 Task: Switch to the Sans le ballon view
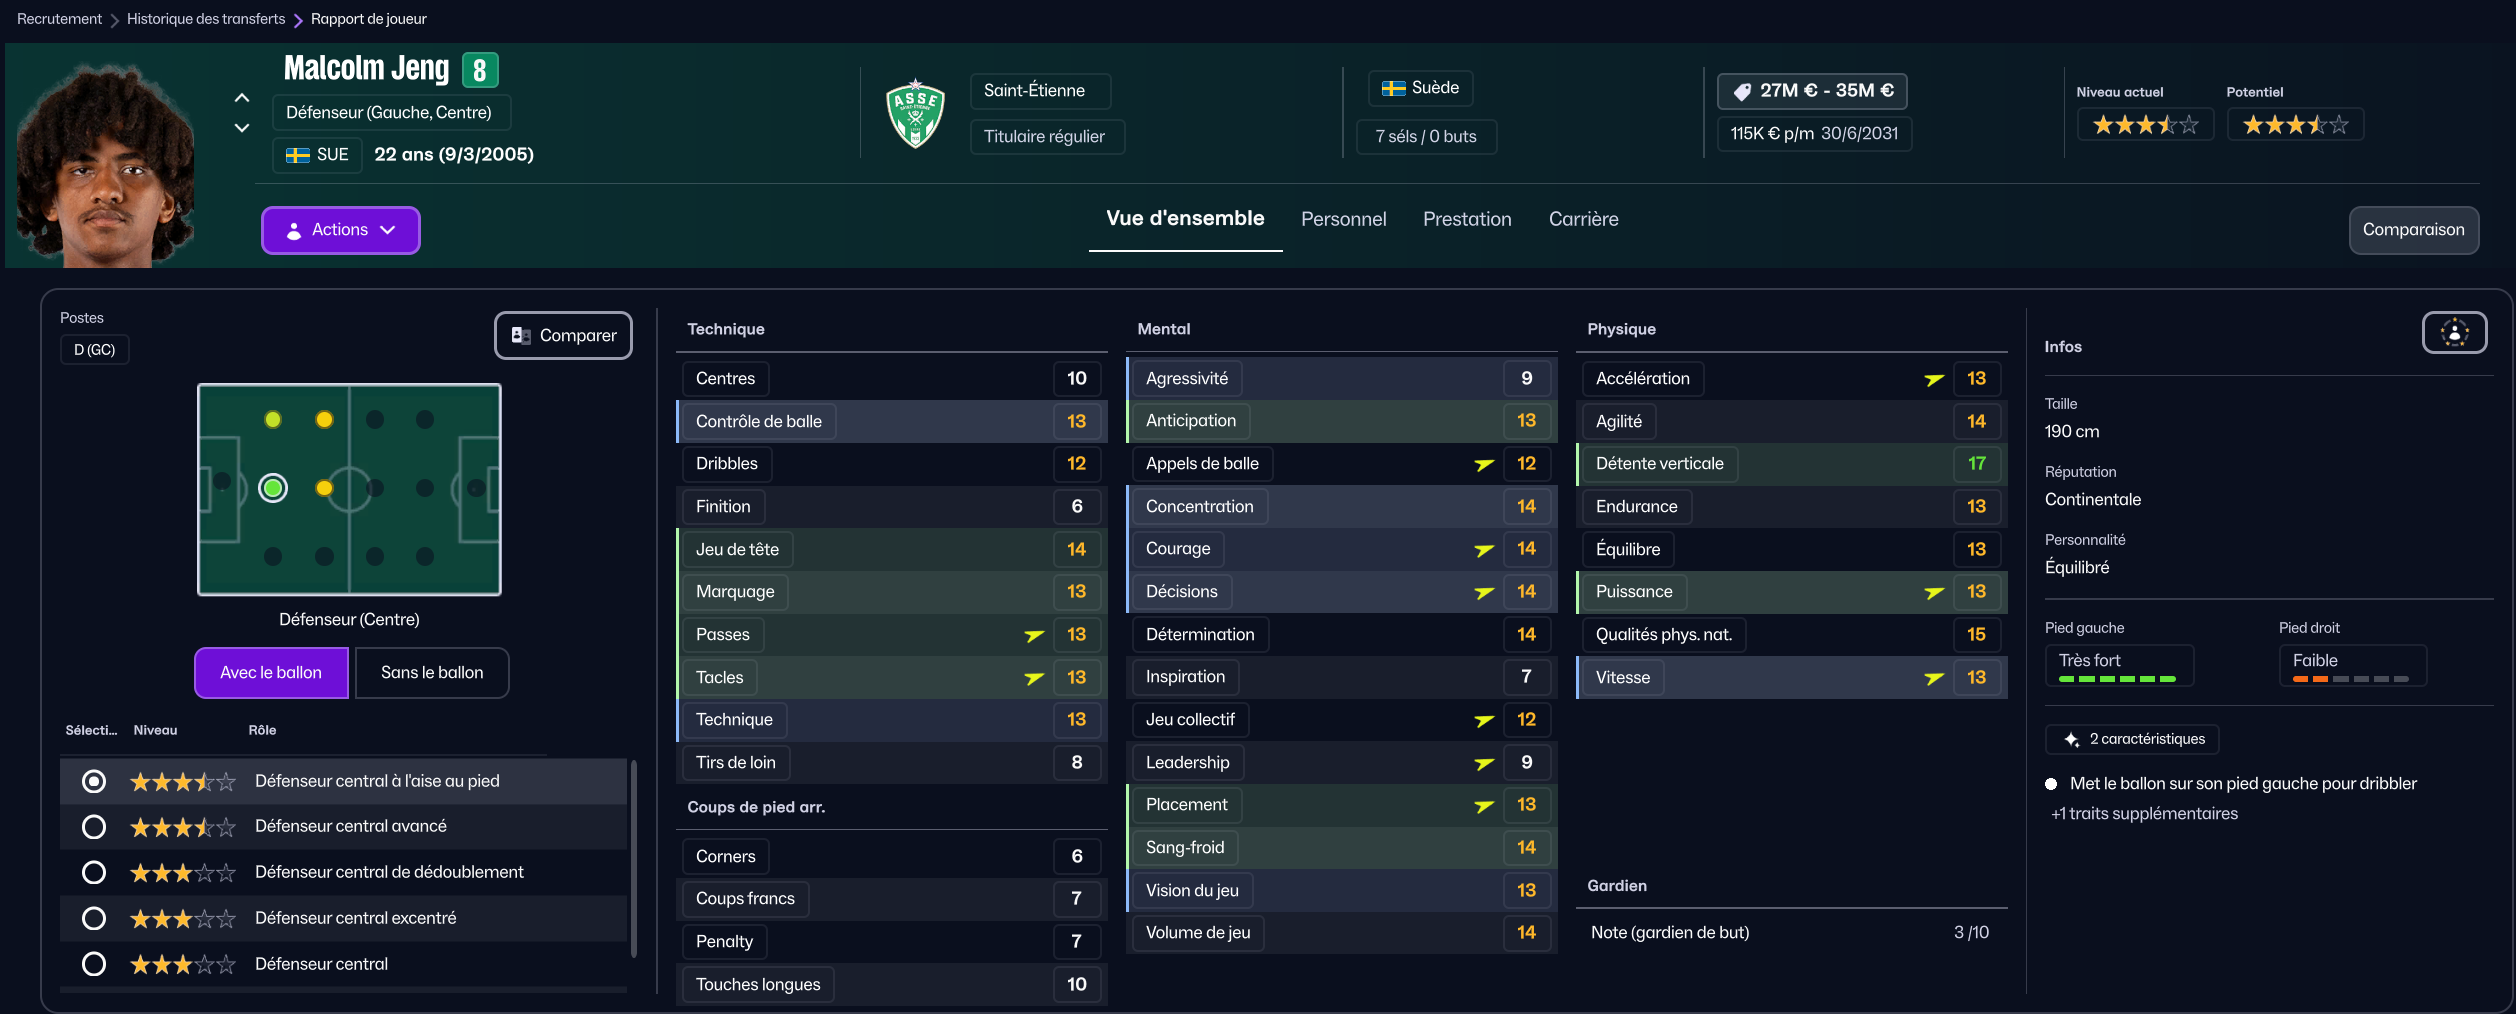[x=432, y=673]
